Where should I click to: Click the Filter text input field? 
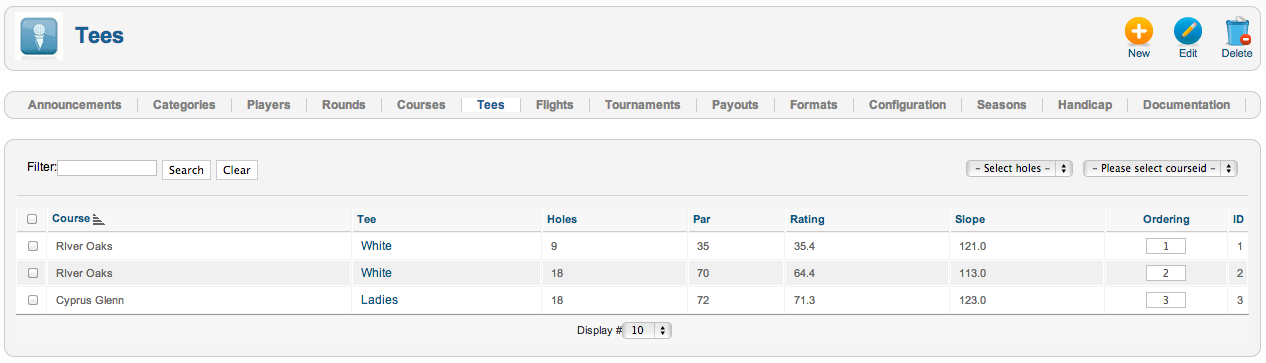click(107, 168)
